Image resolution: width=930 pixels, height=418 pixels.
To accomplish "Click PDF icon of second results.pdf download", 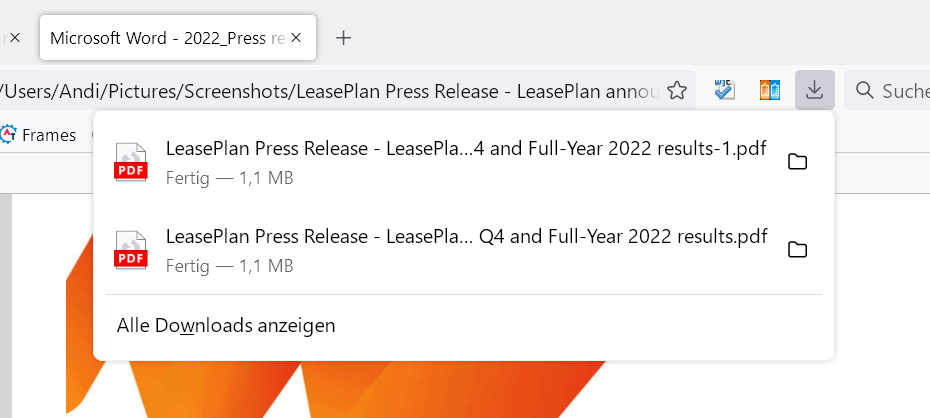I will pos(131,250).
